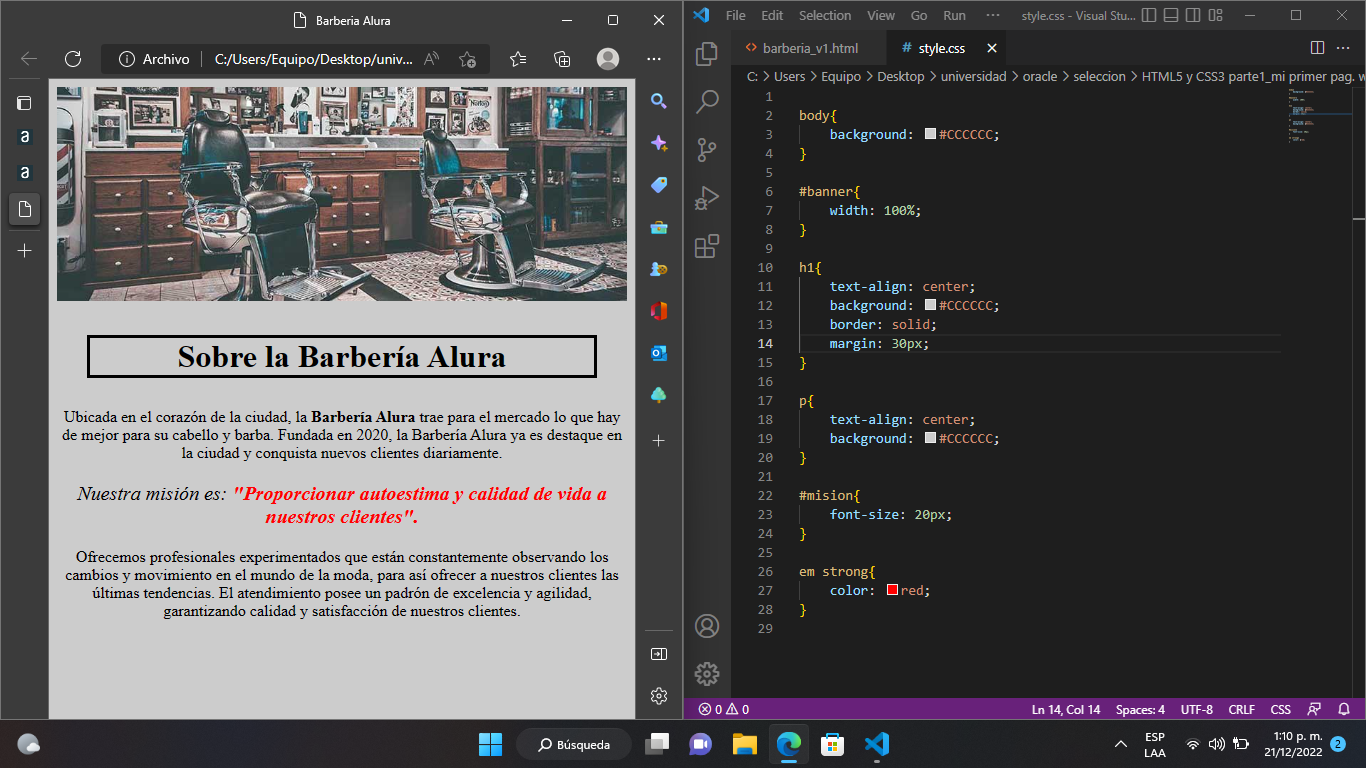Open the feedback icon in status bar

coord(1315,709)
